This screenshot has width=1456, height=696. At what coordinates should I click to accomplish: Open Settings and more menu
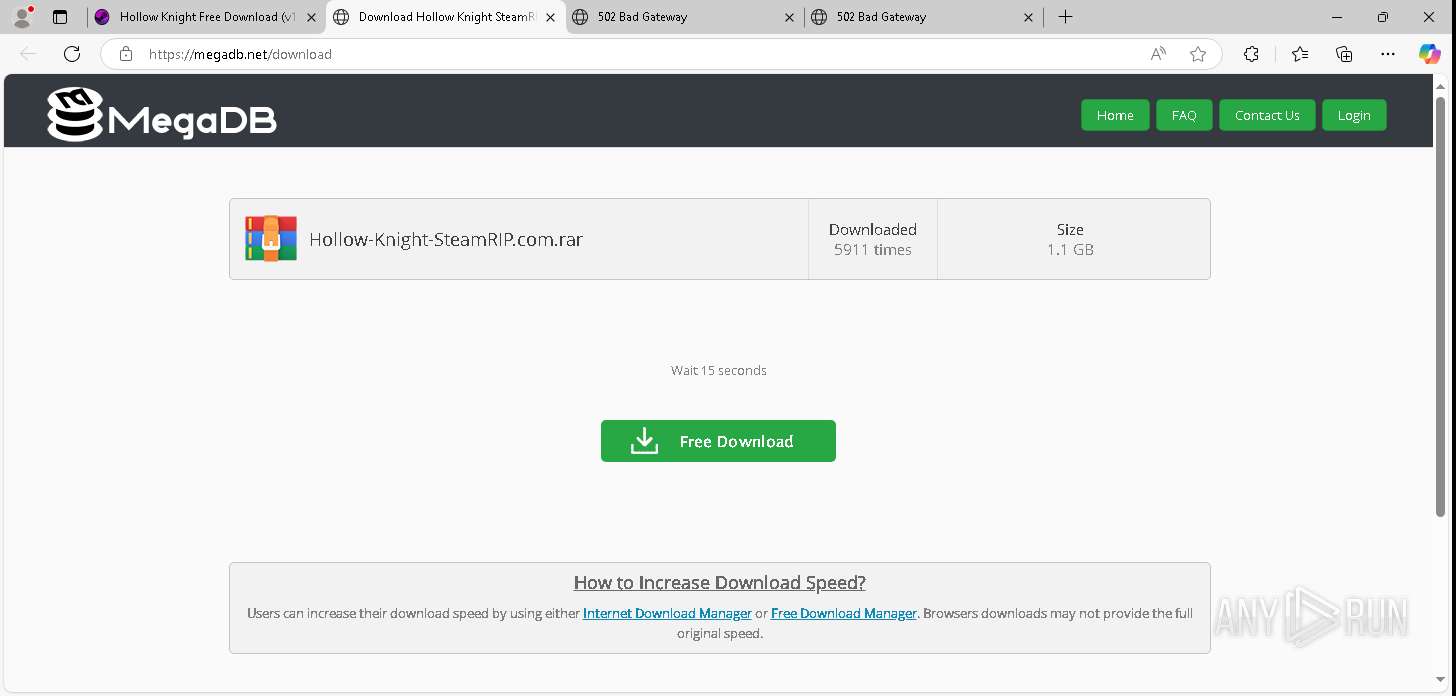coord(1388,54)
